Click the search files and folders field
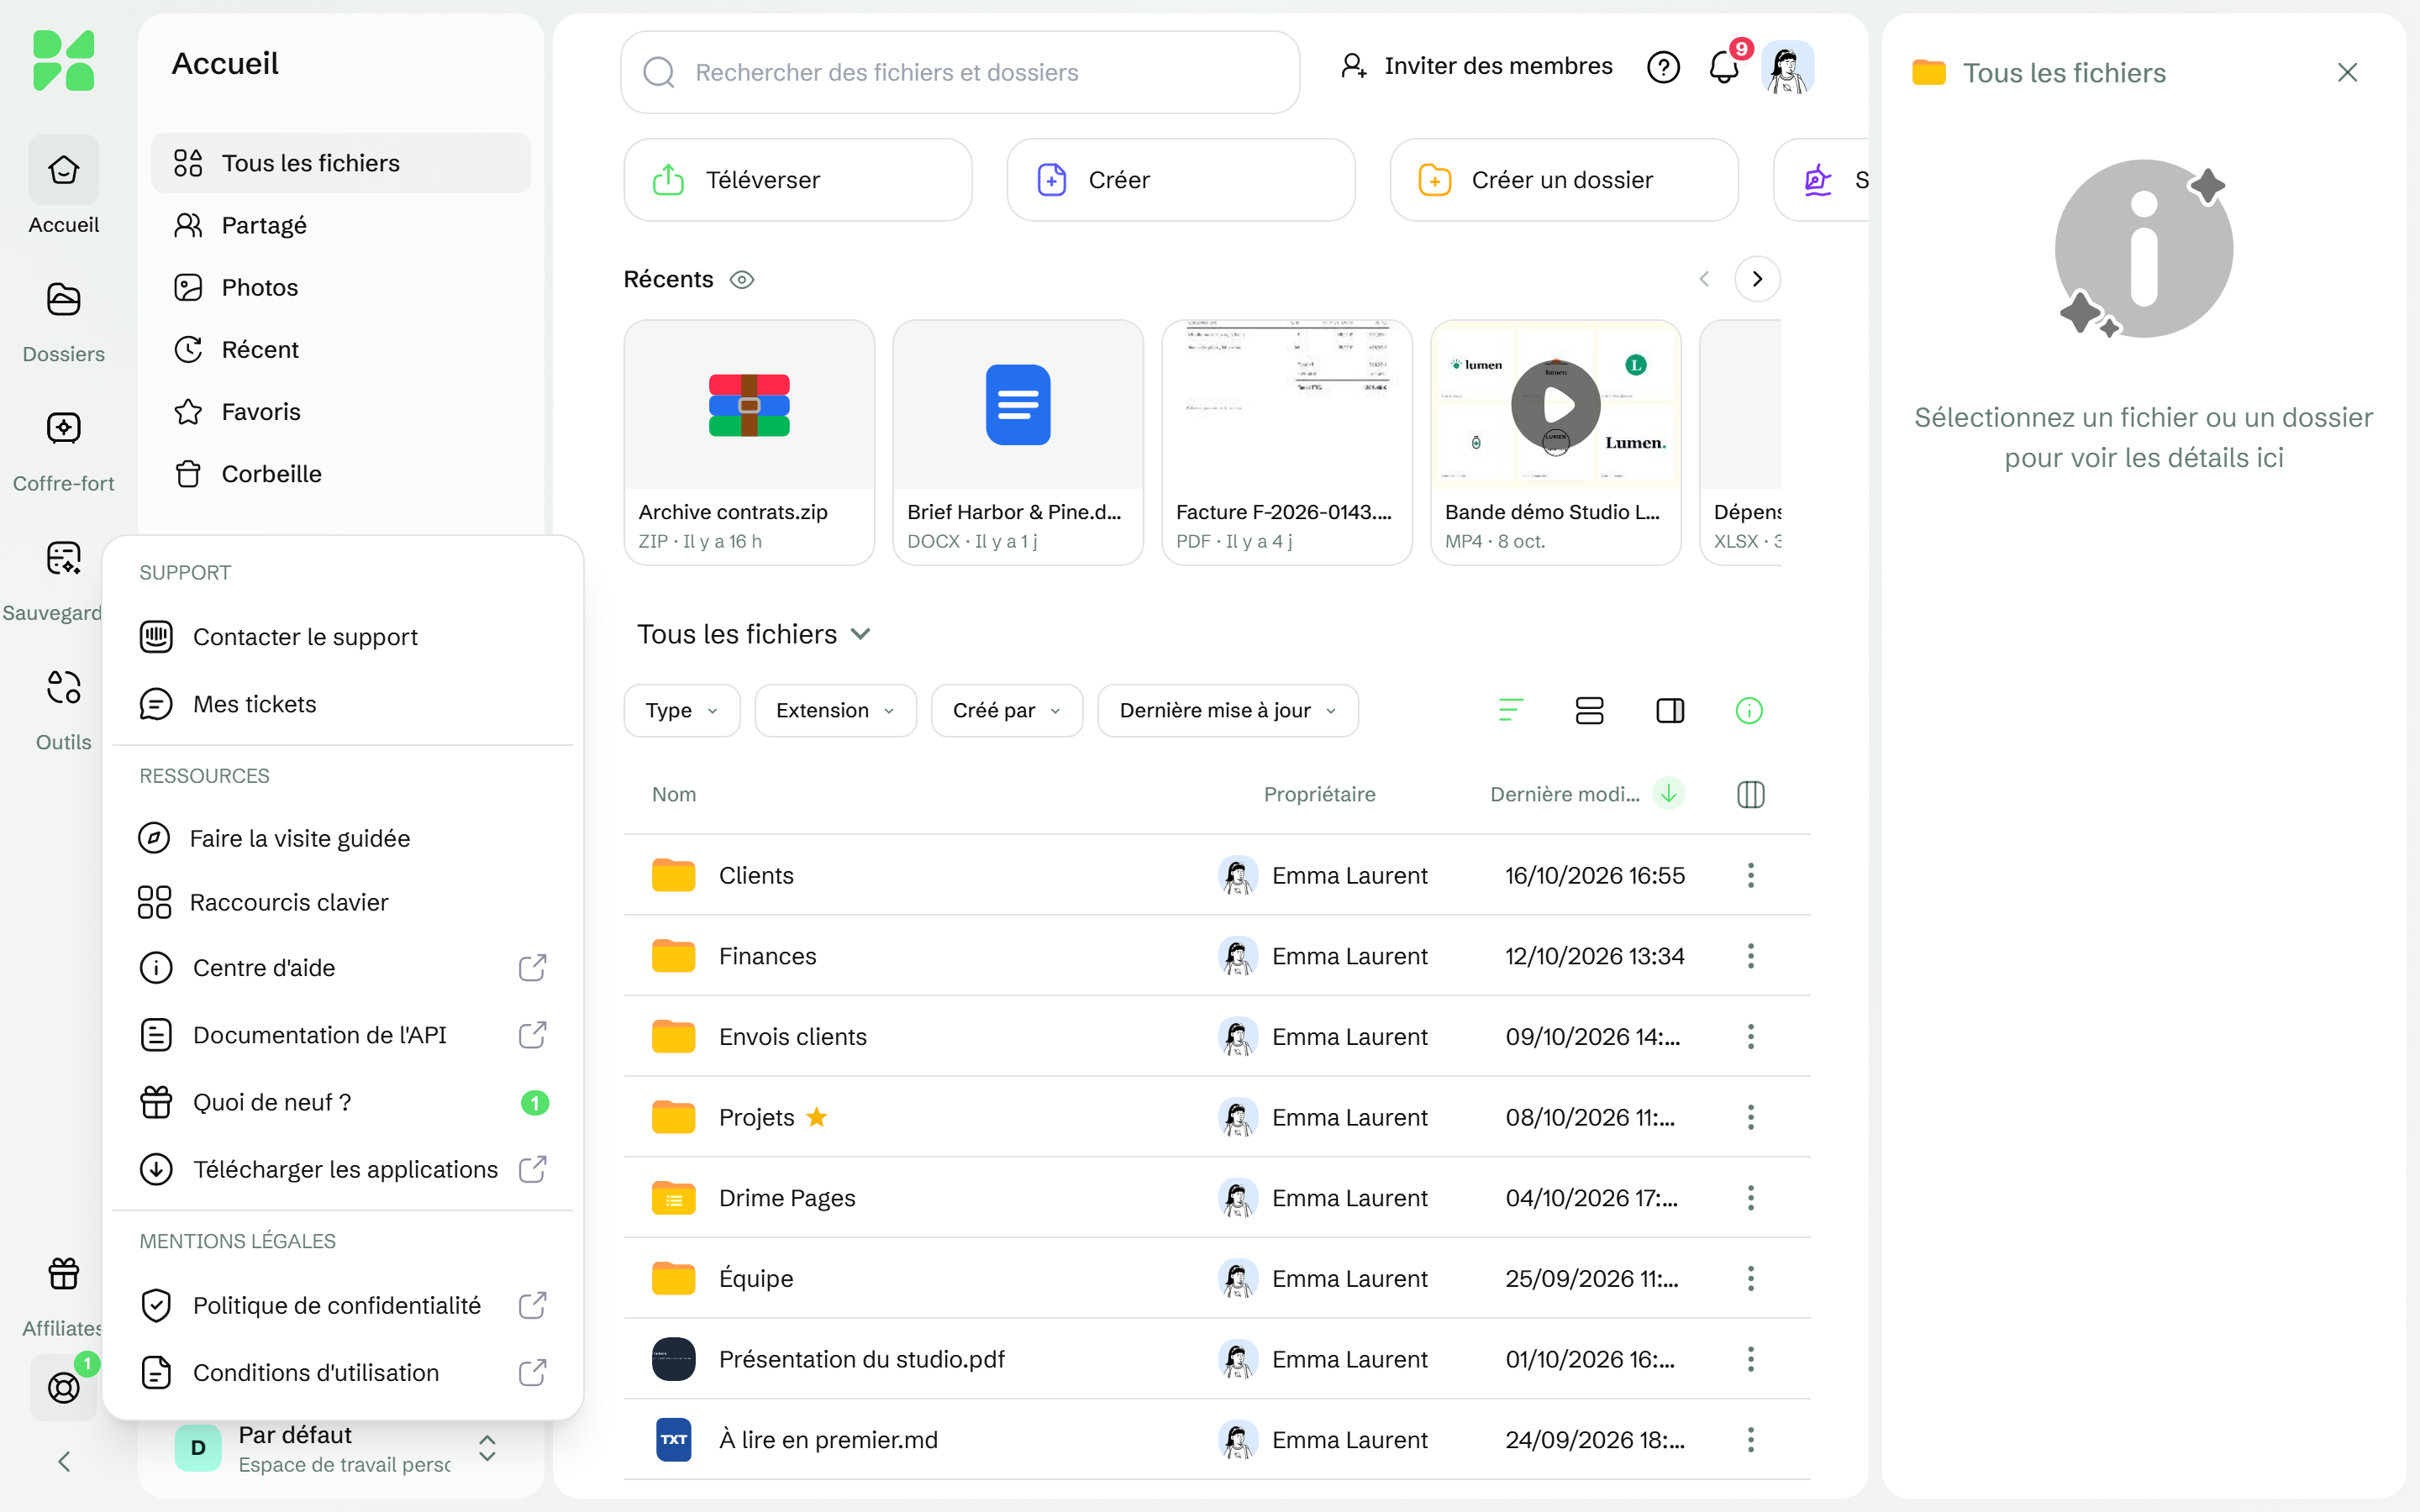This screenshot has height=1512, width=2420. tap(960, 72)
